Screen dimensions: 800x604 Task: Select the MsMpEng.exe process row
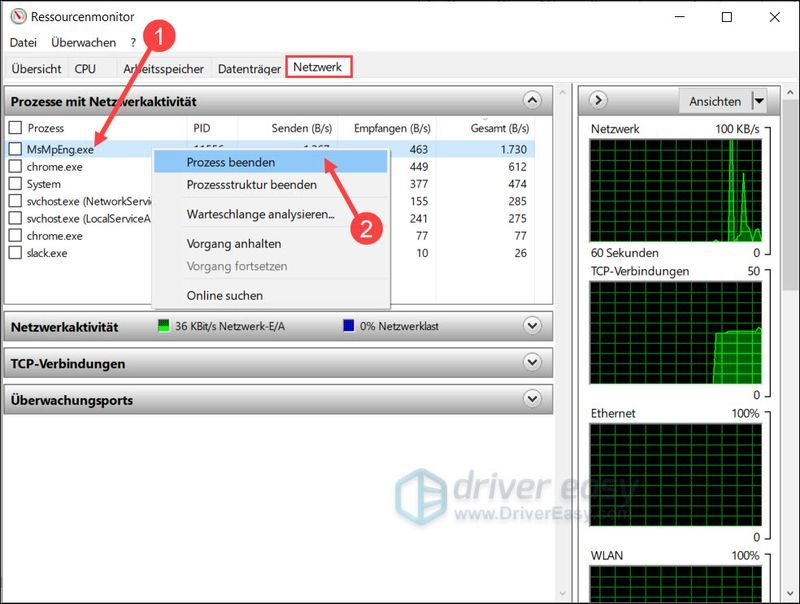click(271, 149)
